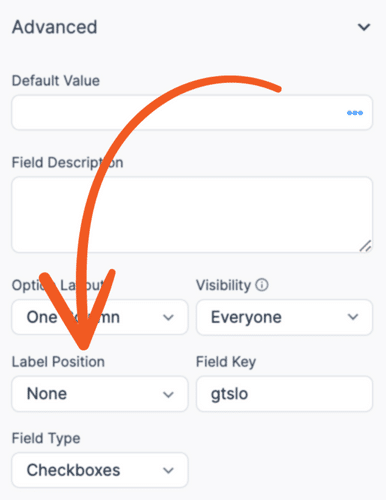Focus the Default Value input field

point(192,113)
